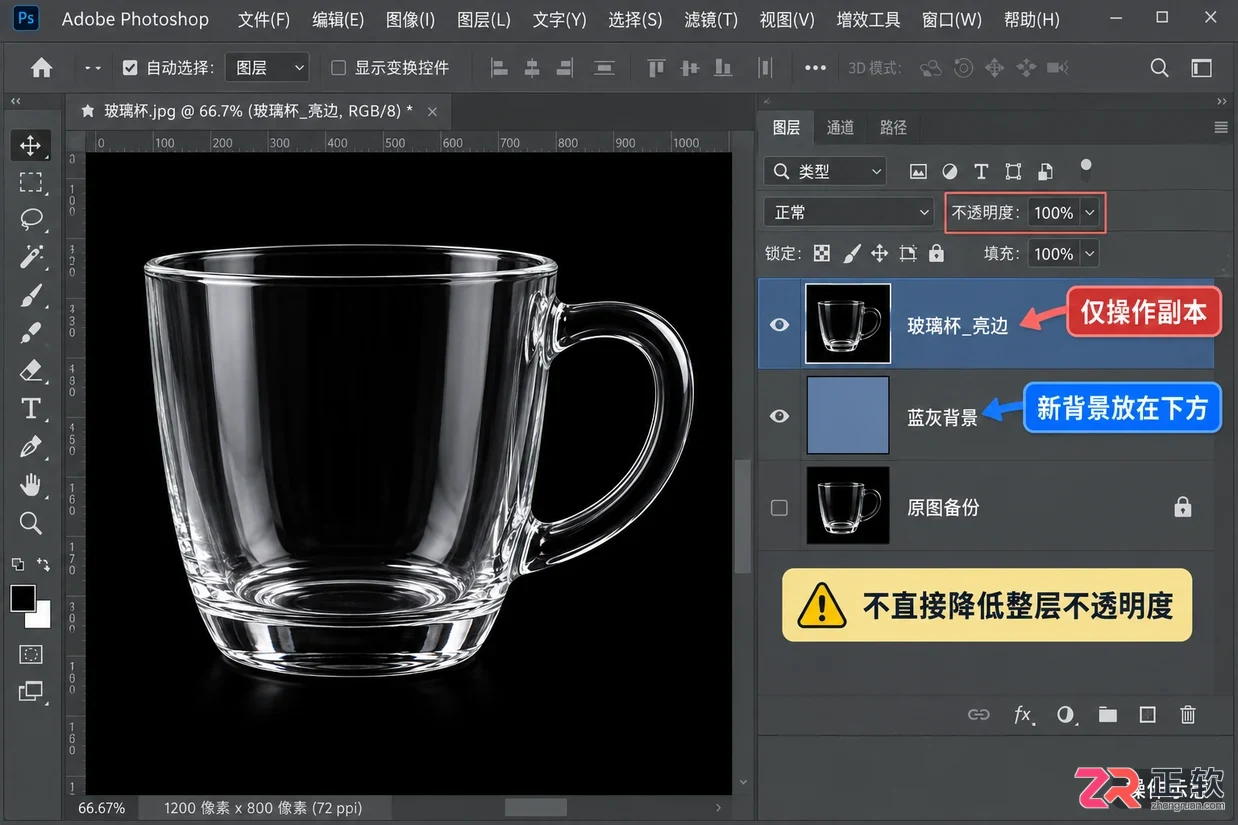Toggle the 自动选择 checkbox

click(x=130, y=68)
